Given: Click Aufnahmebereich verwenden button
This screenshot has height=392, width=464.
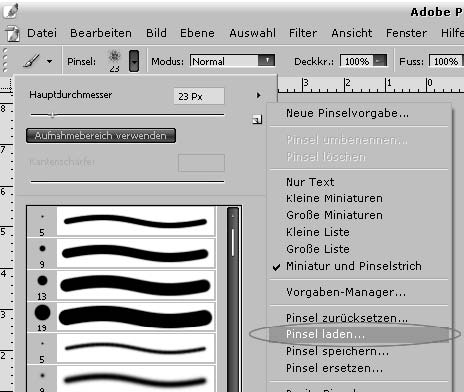Looking at the screenshot, I should tap(101, 136).
